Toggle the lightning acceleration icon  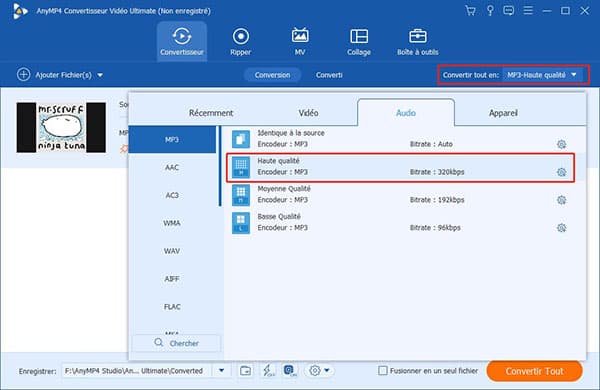coord(268,370)
